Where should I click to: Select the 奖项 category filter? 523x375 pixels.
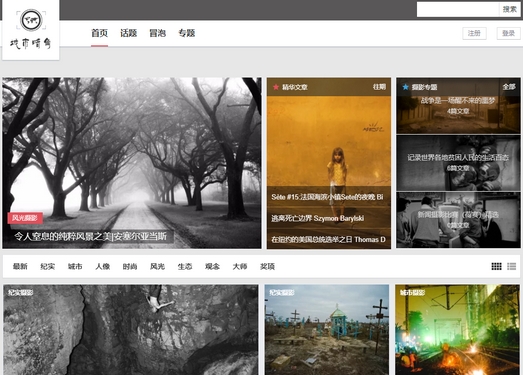click(267, 266)
